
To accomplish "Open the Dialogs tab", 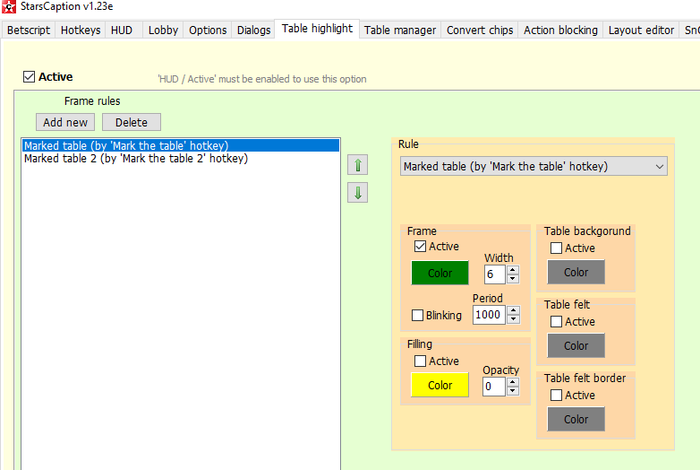I will 254,30.
